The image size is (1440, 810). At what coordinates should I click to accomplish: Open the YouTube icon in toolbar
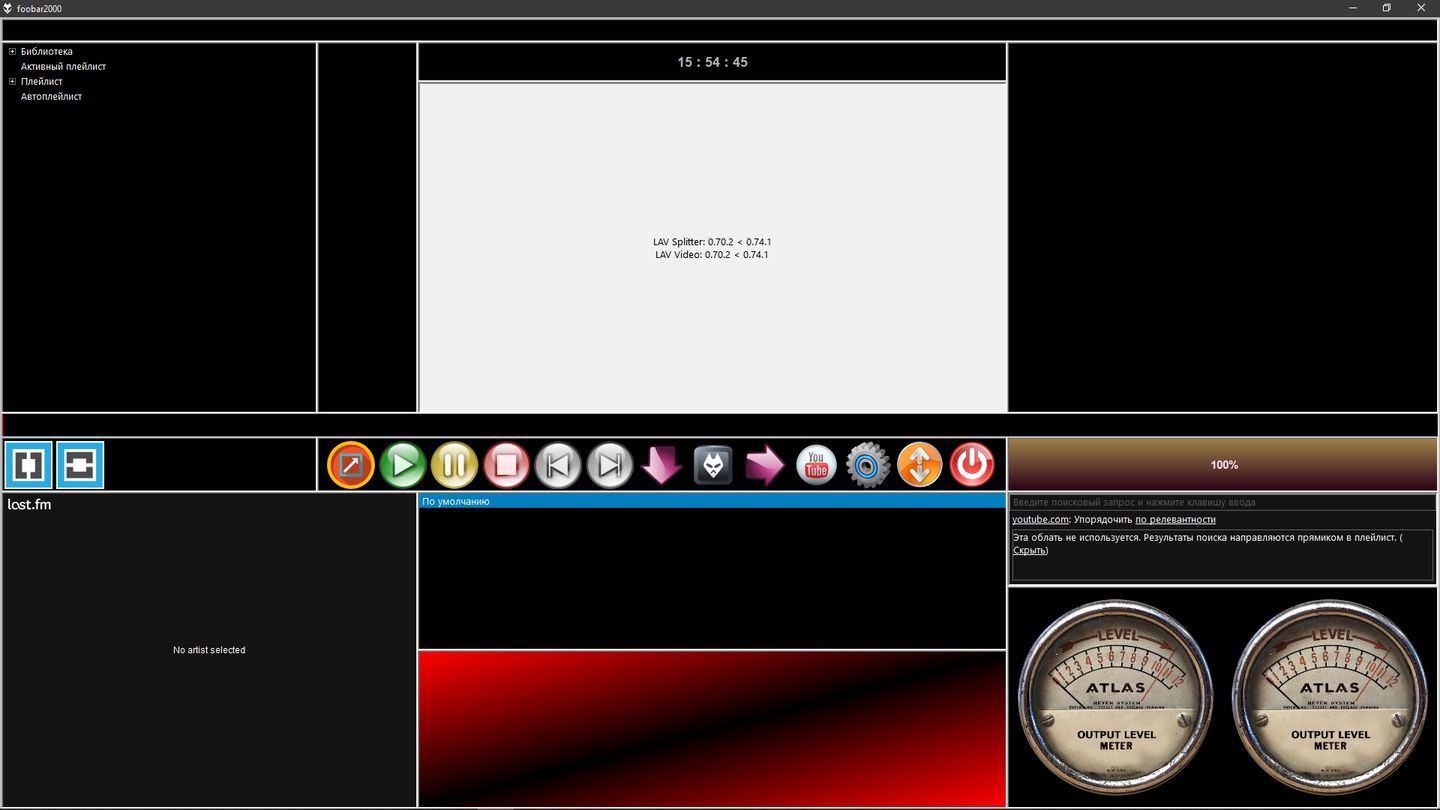(816, 465)
